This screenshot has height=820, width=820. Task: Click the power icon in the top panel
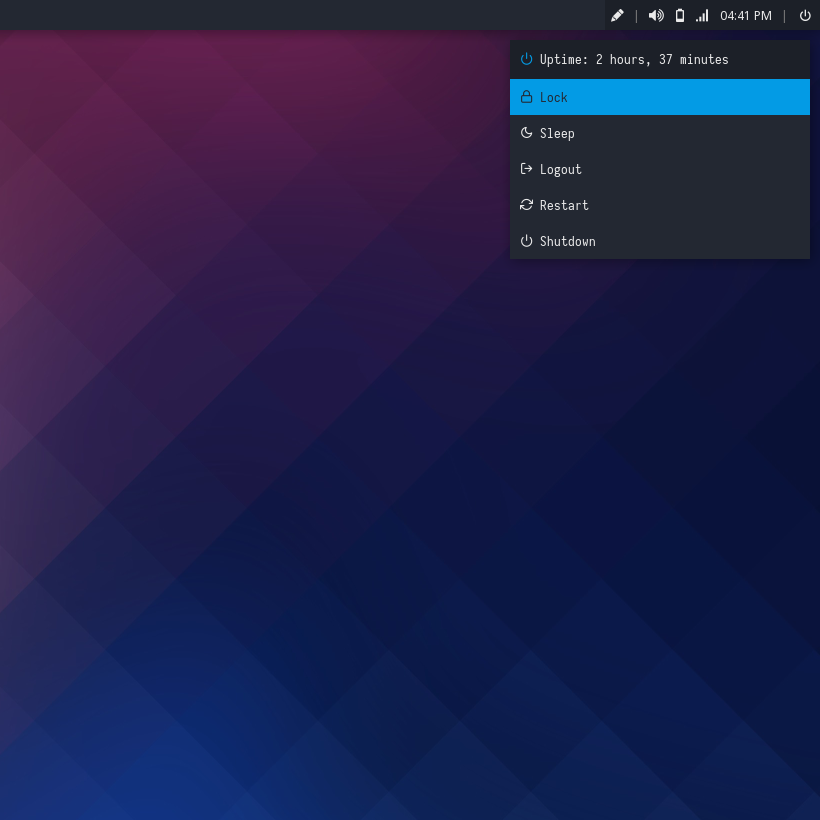coord(805,15)
